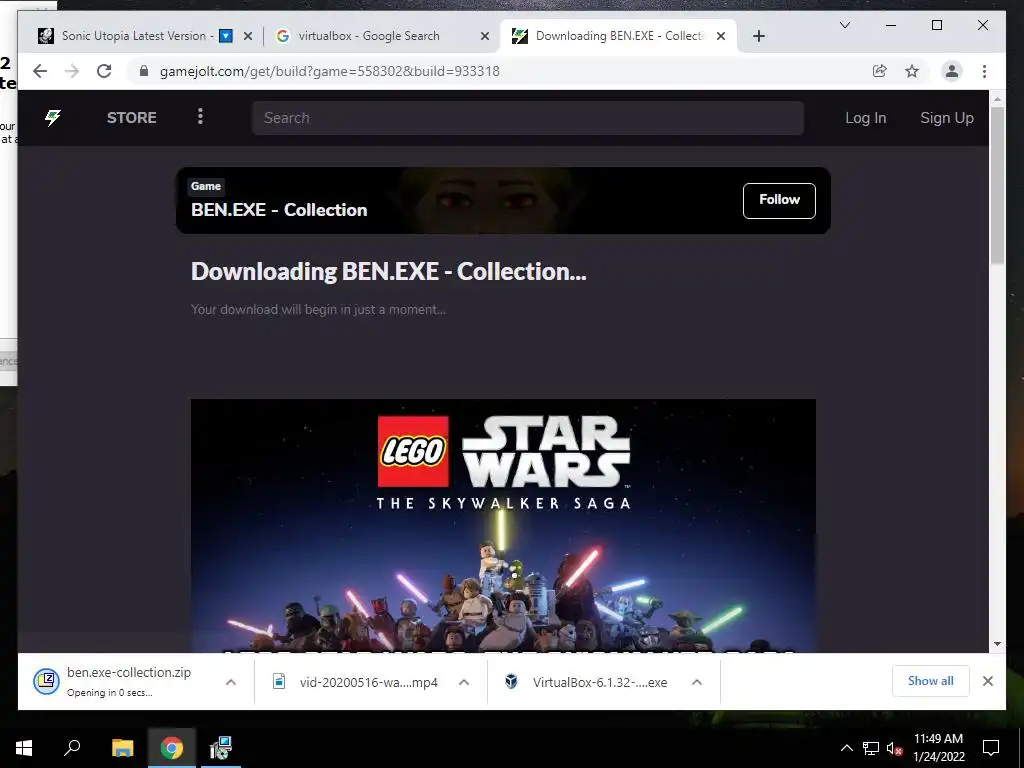Select the gamejolt.com address bar URL
Image resolution: width=1024 pixels, height=768 pixels.
click(330, 71)
